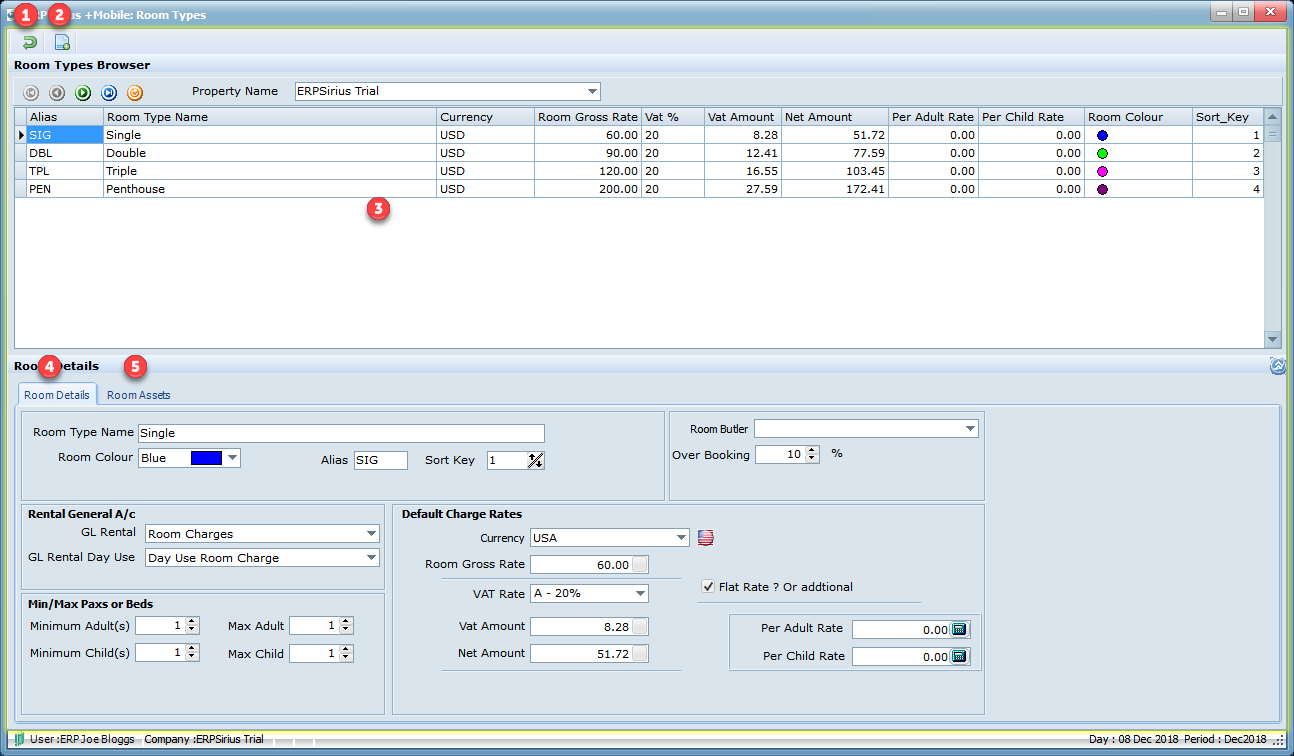
Task: Click into the Room Type Name field
Action: [x=341, y=433]
